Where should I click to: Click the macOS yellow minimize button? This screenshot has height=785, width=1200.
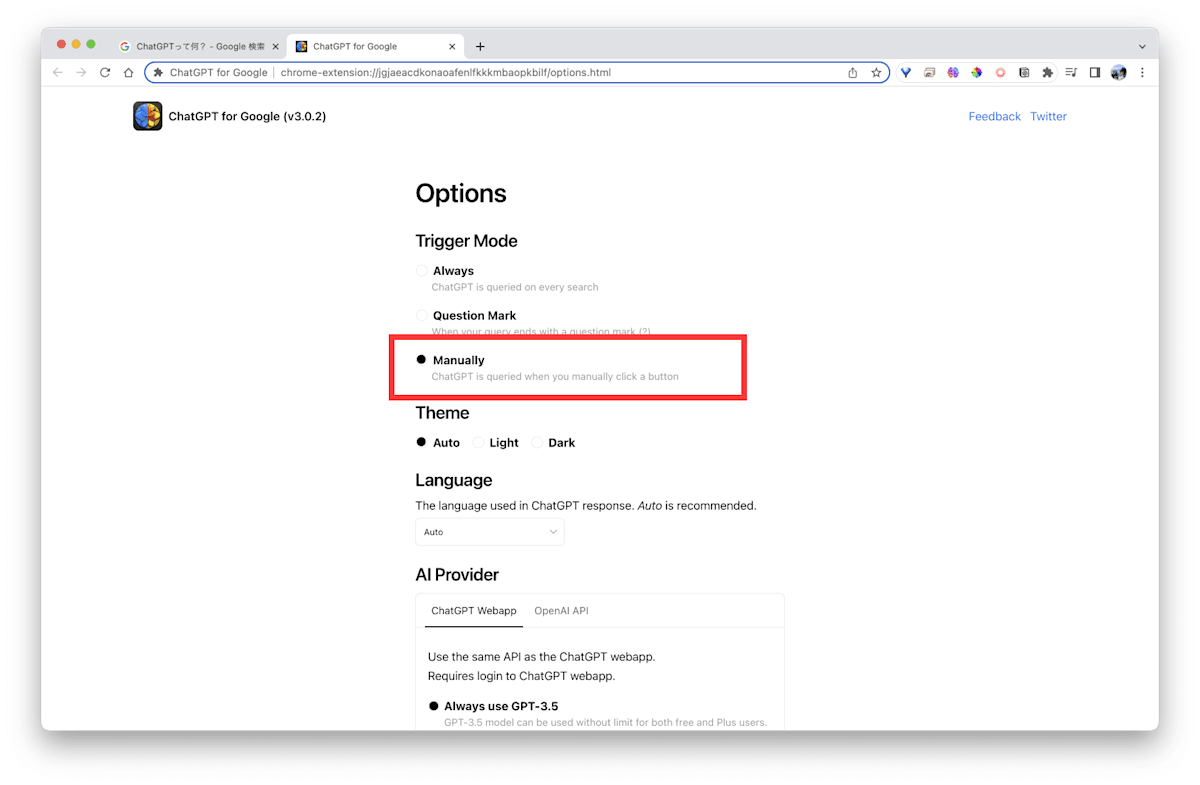tap(76, 44)
